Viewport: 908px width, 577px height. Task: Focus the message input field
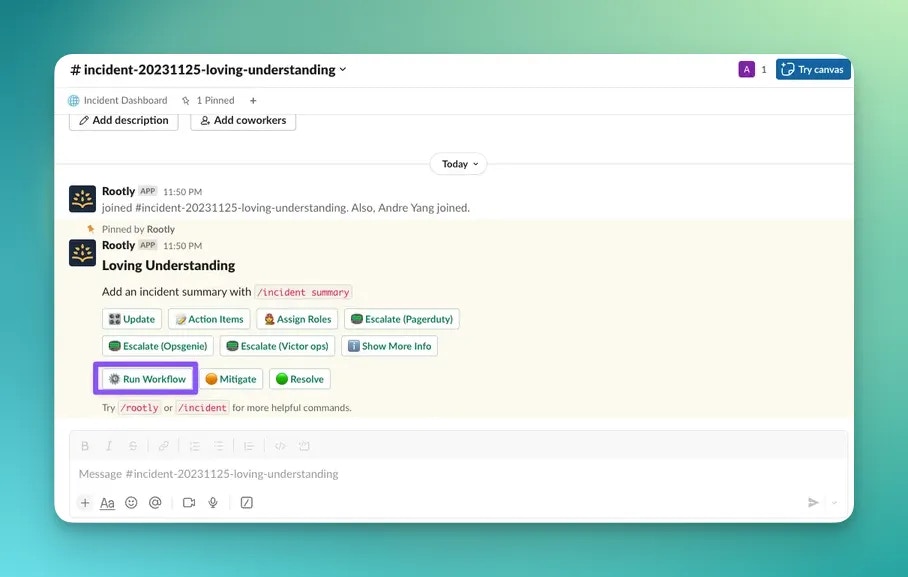tap(459, 474)
